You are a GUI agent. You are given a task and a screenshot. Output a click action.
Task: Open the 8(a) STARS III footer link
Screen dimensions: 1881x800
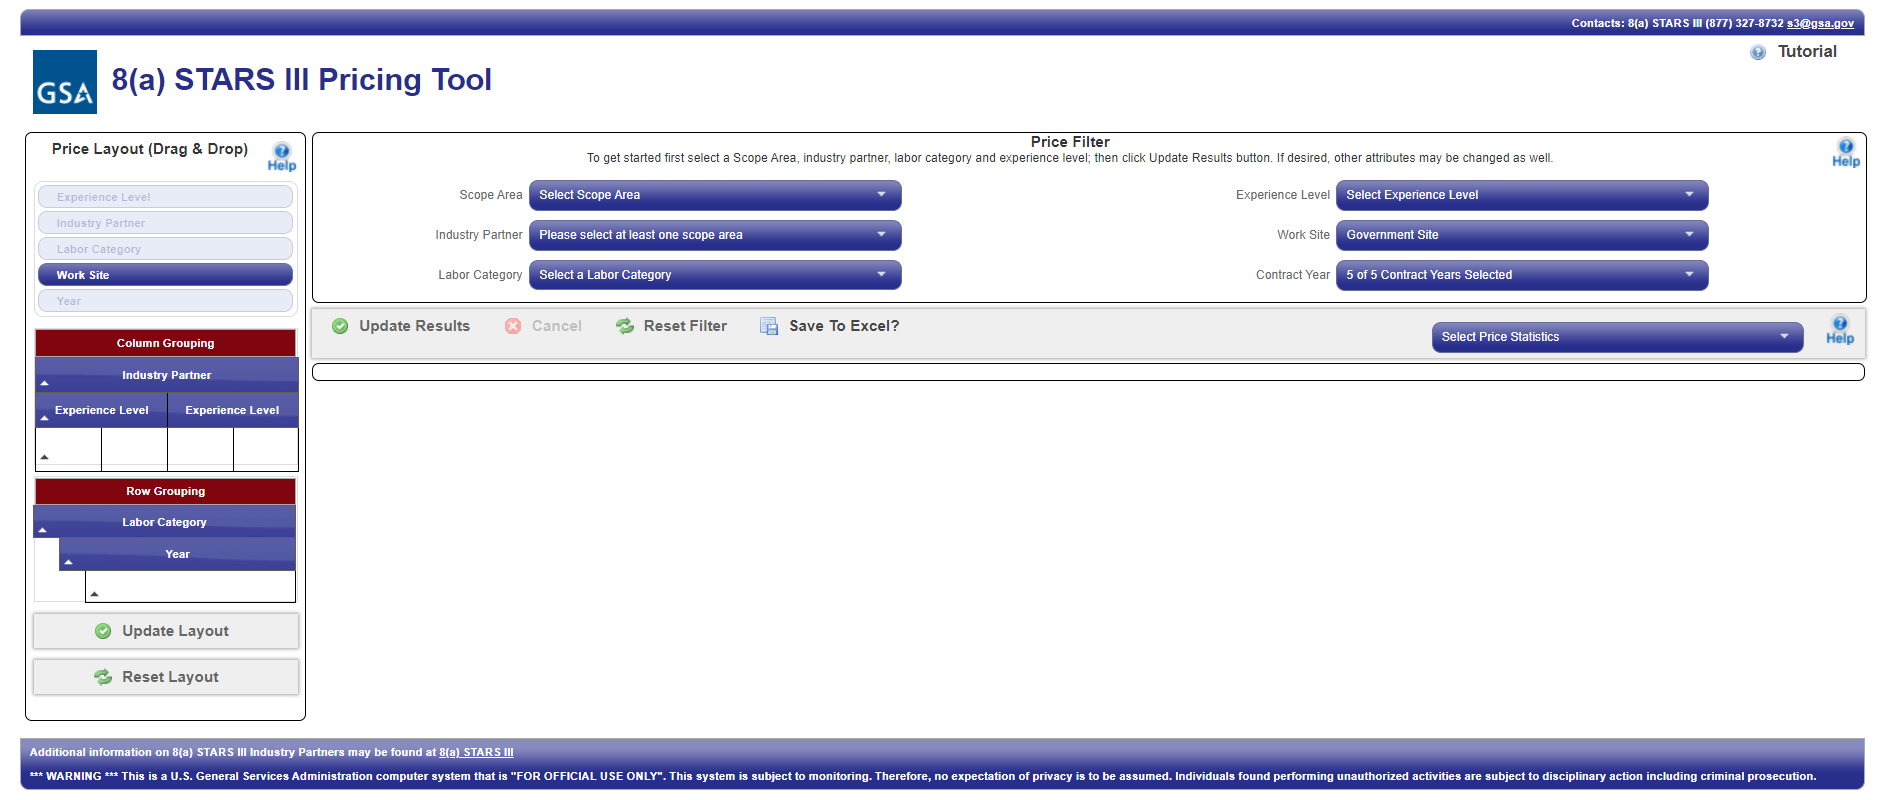476,752
